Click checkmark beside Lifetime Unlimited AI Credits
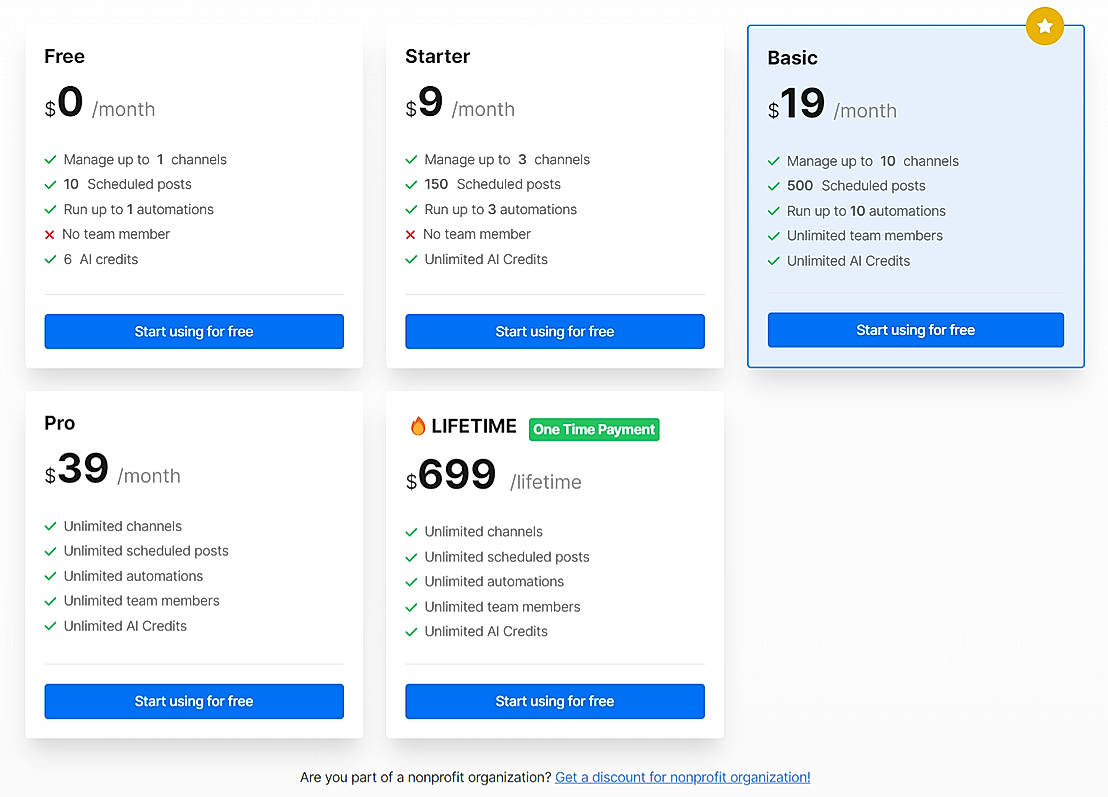 coord(411,632)
